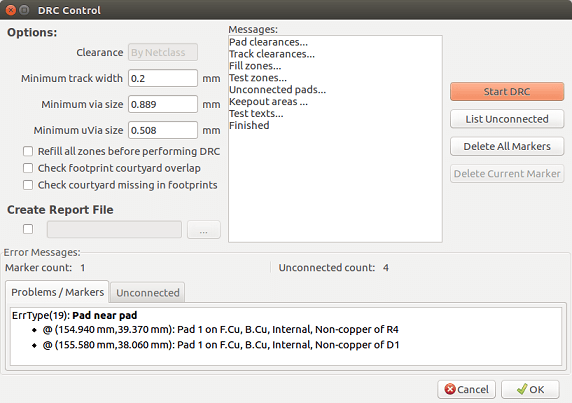Click the OK button with green checkmark
Viewport: 572px width, 403px height.
pyautogui.click(x=530, y=390)
